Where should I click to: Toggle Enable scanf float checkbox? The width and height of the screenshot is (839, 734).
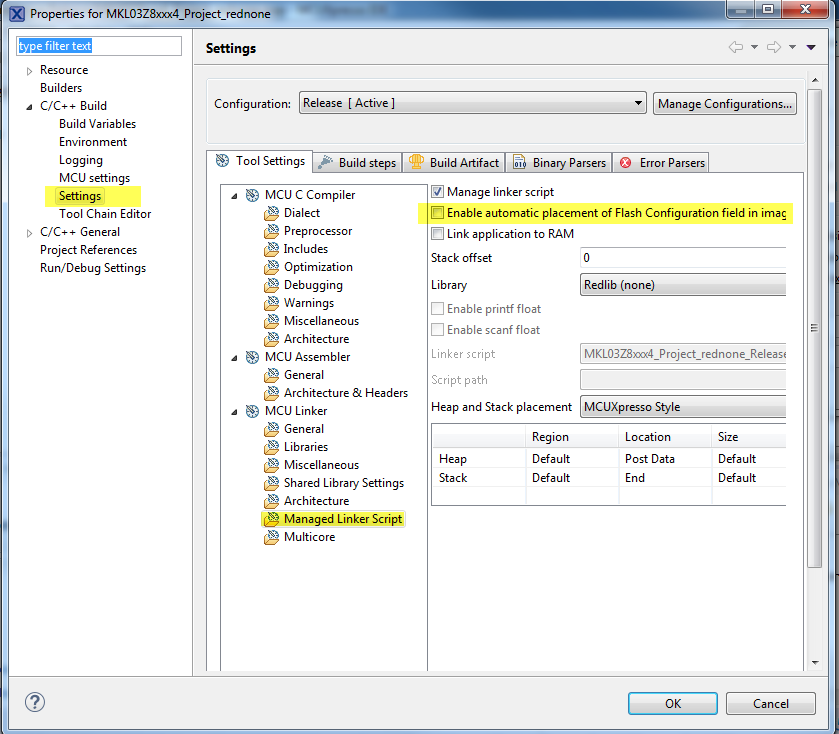(438, 330)
